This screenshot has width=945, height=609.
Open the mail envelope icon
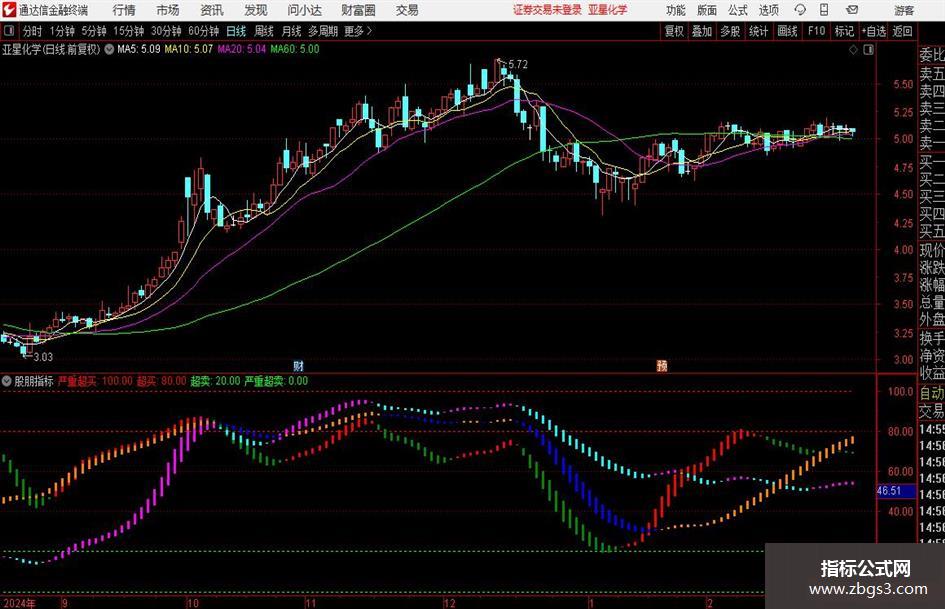click(x=852, y=10)
